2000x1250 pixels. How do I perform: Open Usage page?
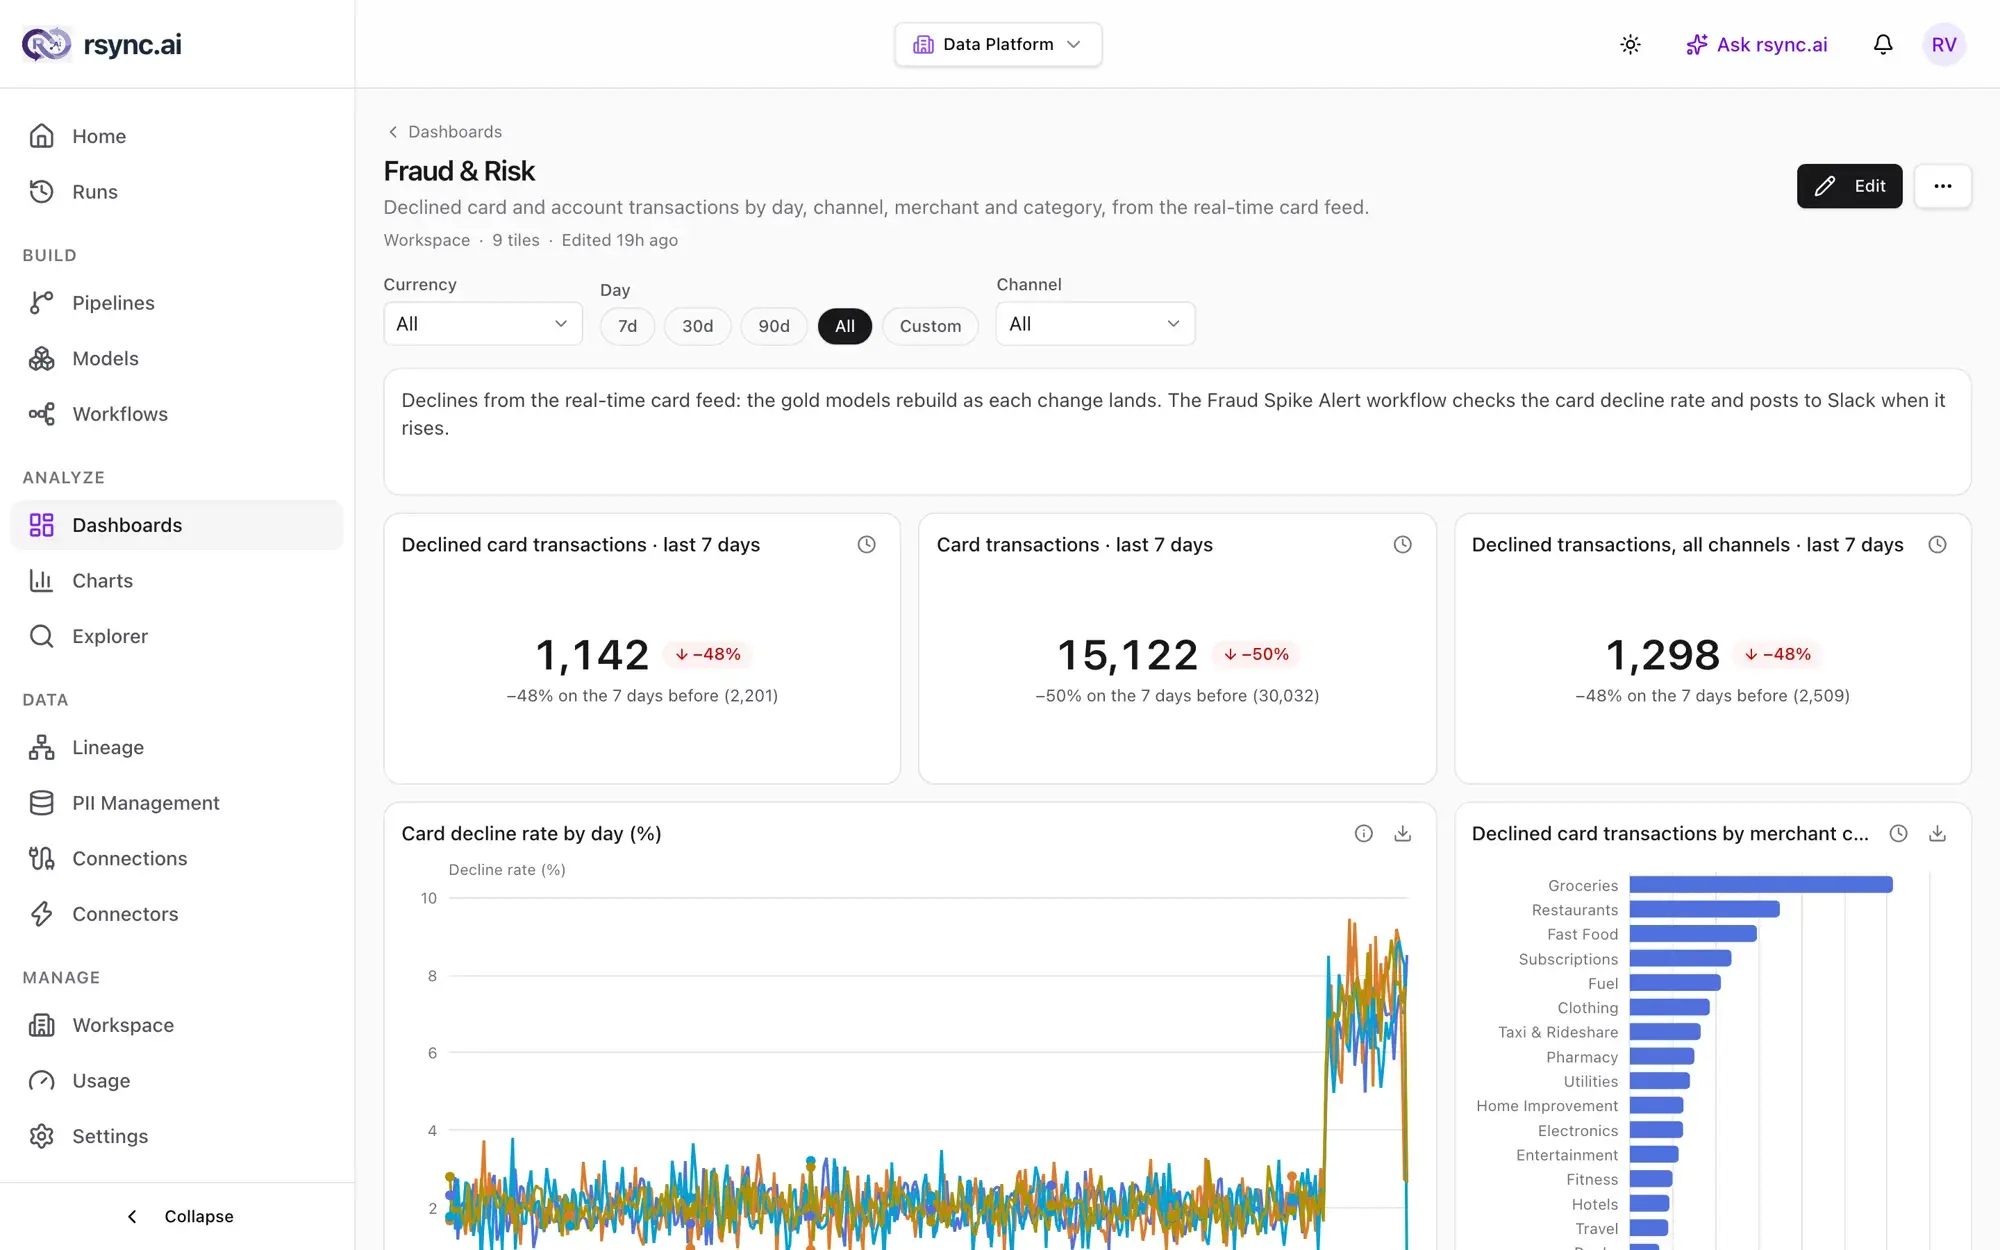point(177,1081)
